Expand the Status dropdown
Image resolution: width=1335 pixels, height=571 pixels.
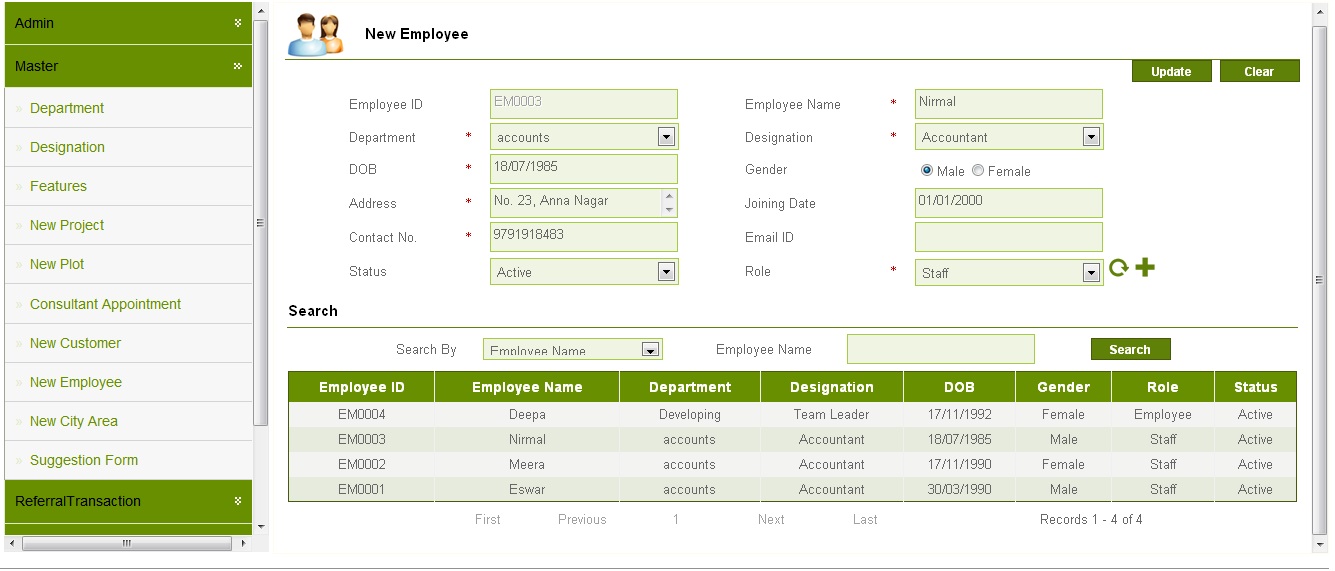click(666, 272)
